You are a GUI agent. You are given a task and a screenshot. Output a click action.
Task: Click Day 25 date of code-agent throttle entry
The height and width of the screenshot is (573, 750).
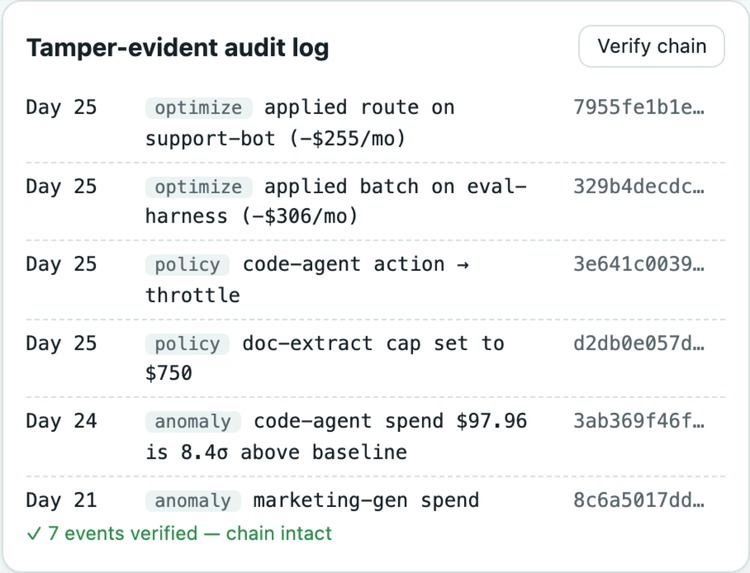point(62,264)
